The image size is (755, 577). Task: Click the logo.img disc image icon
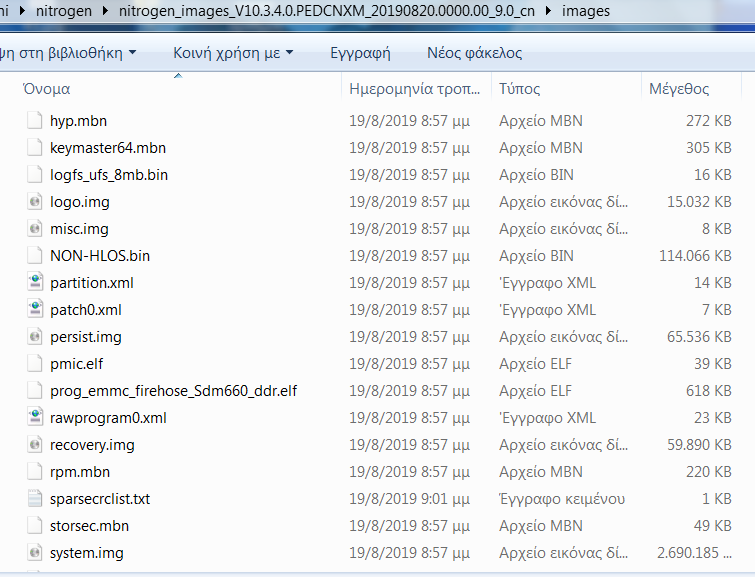tap(36, 202)
